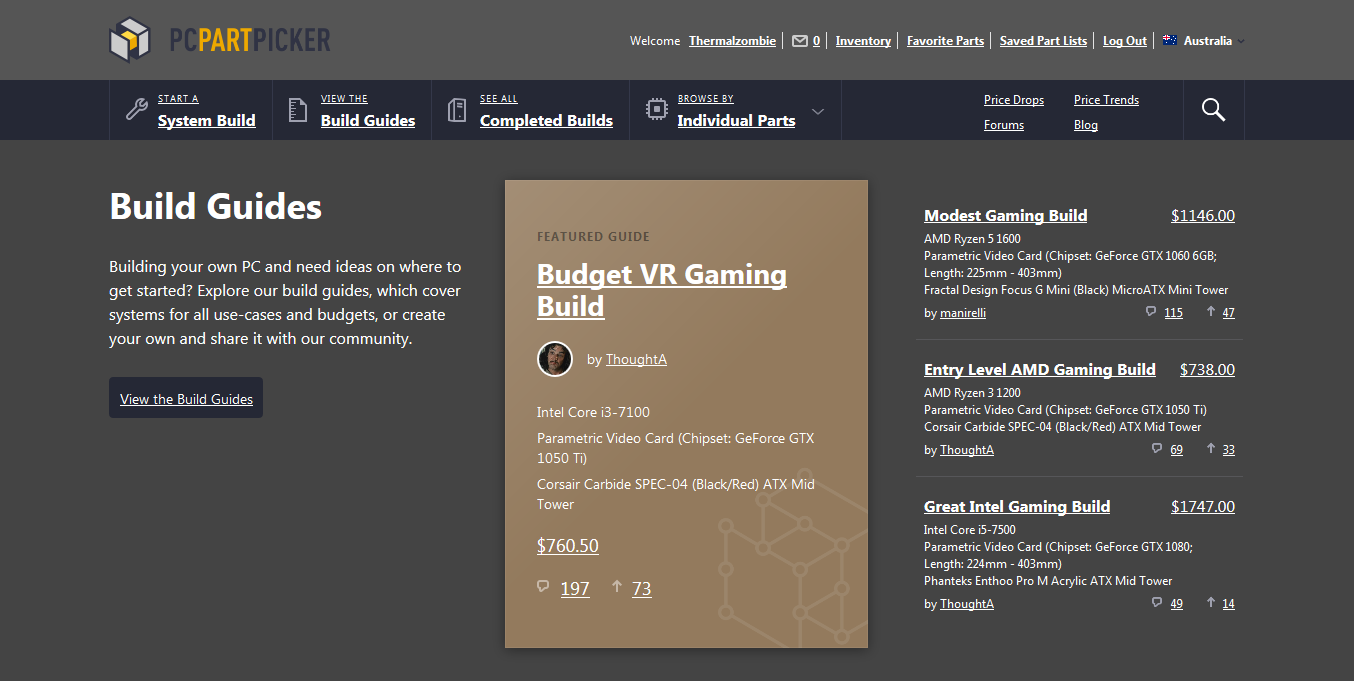Click Log Out

(1125, 41)
